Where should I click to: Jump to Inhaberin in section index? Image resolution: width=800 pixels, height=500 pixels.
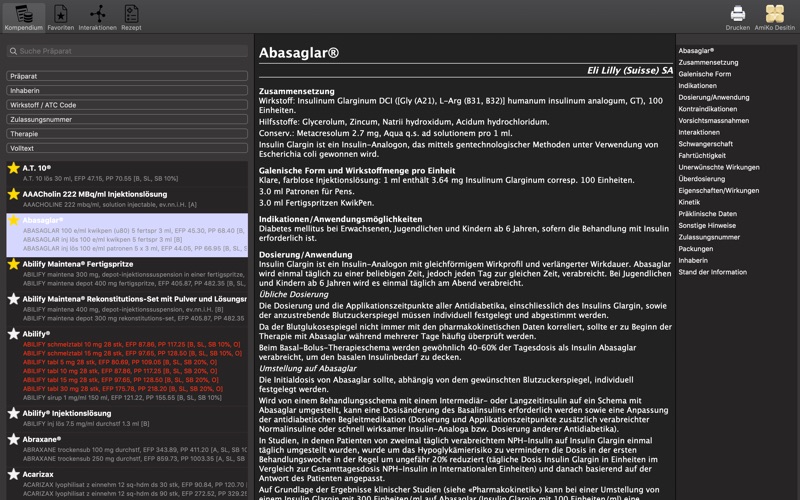(693, 260)
